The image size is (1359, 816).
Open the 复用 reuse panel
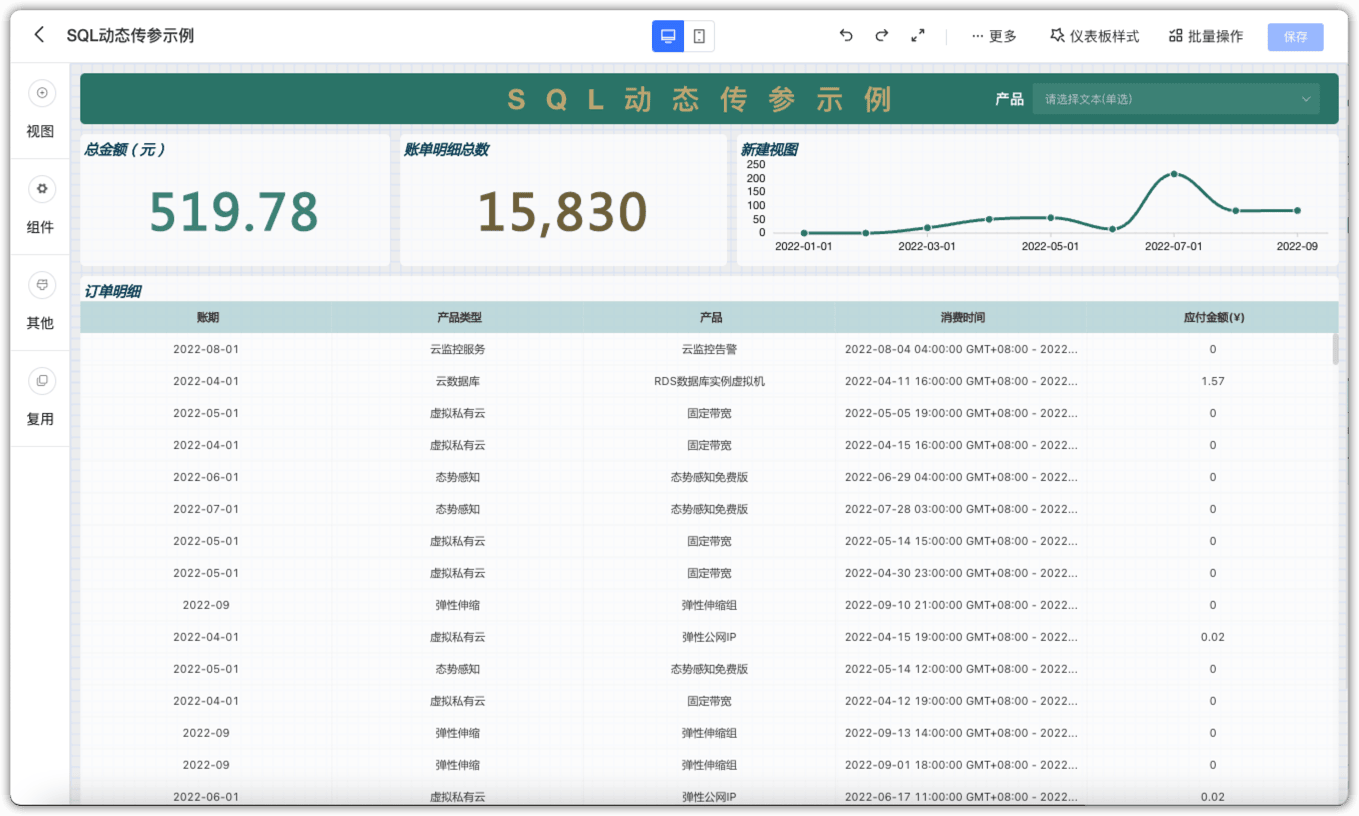coord(41,398)
